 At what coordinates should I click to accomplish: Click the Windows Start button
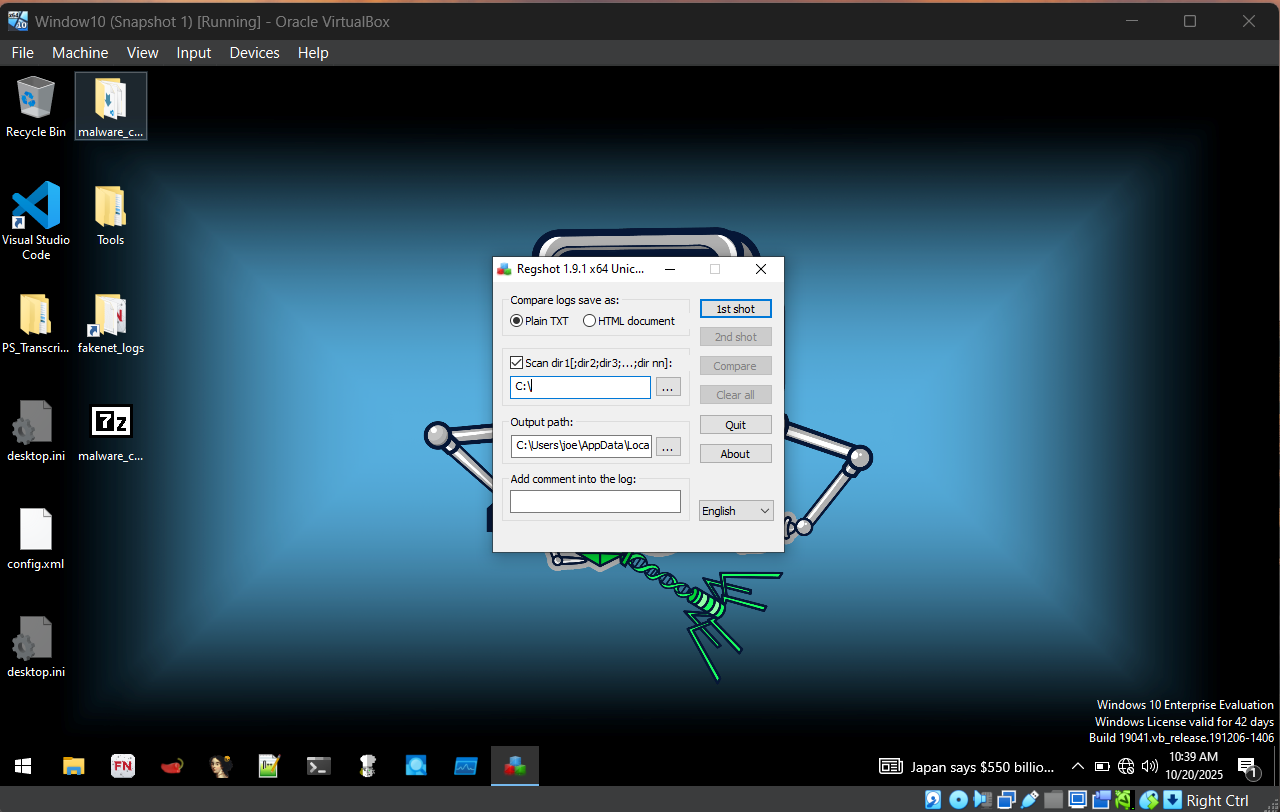(x=24, y=766)
